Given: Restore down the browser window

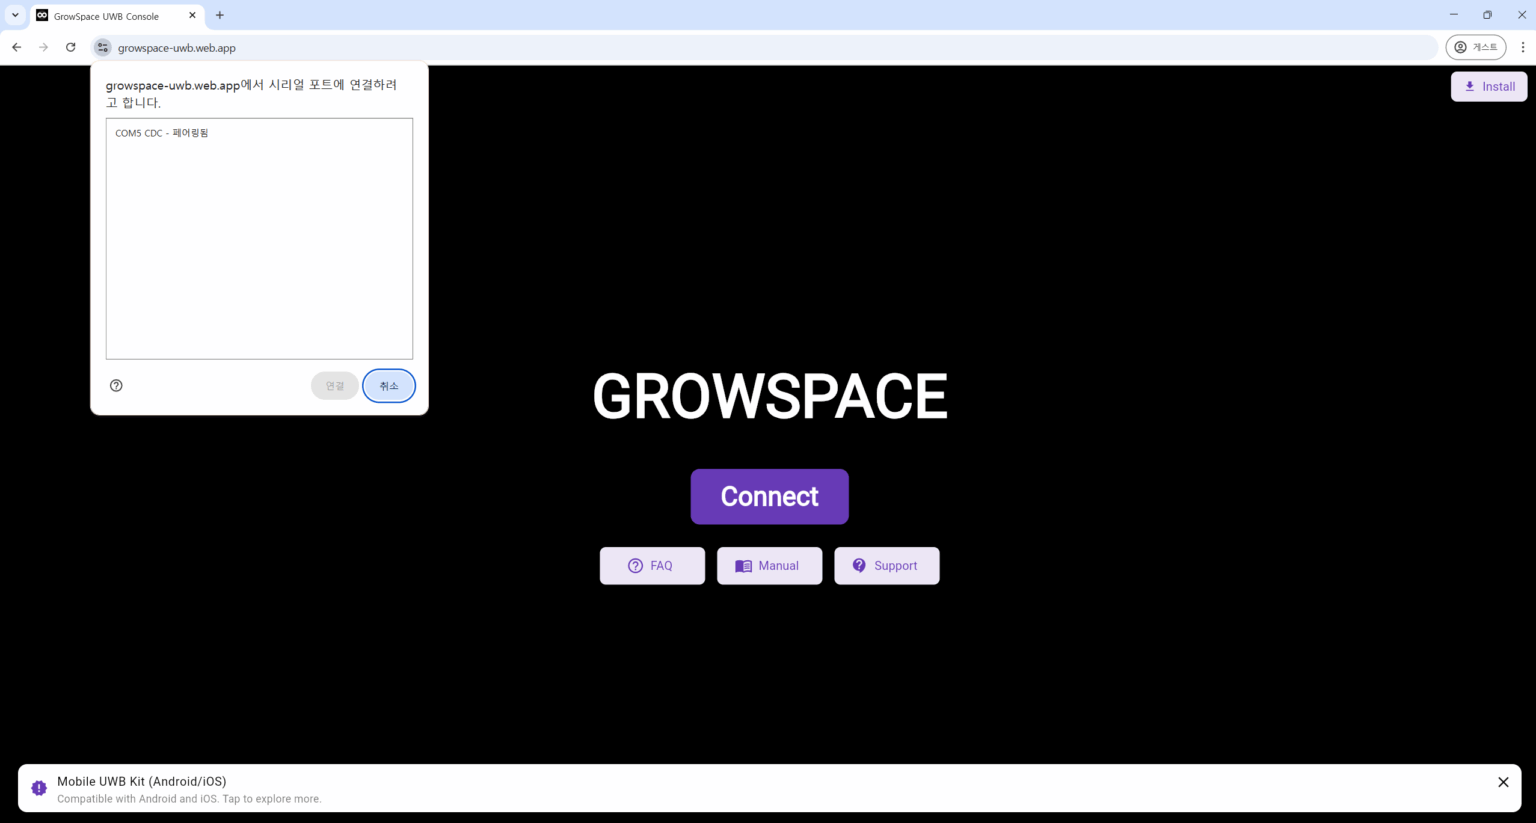Looking at the screenshot, I should (x=1488, y=15).
